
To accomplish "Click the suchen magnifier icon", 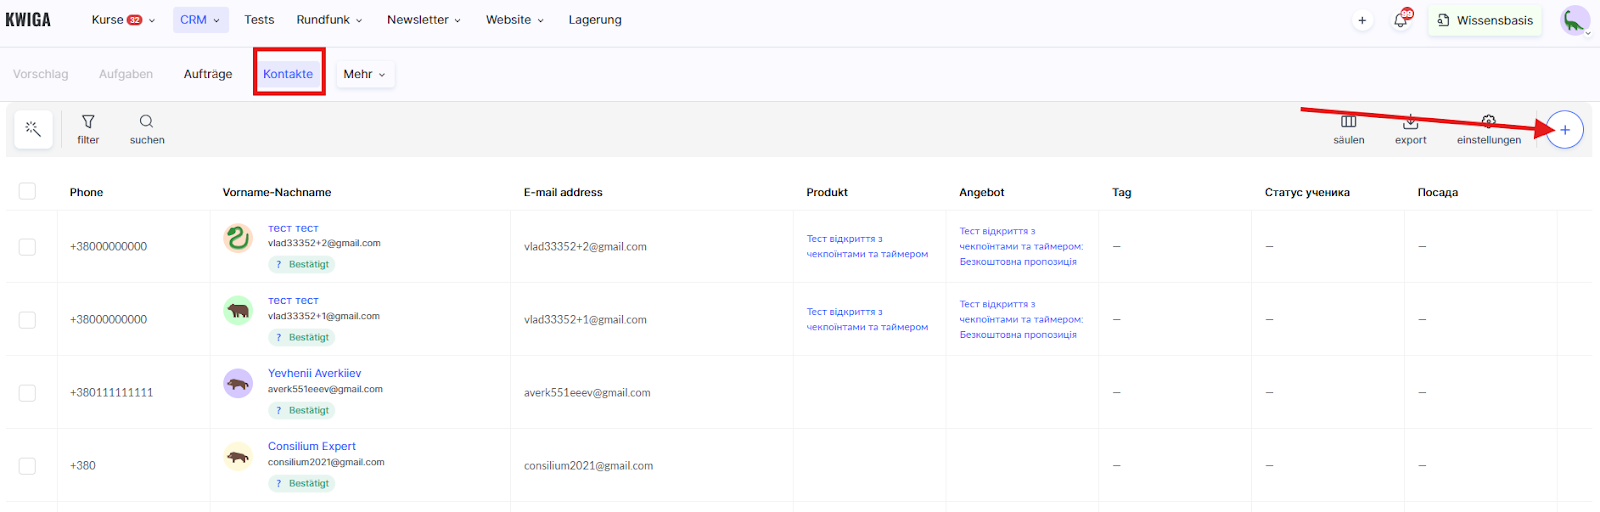I will (146, 122).
